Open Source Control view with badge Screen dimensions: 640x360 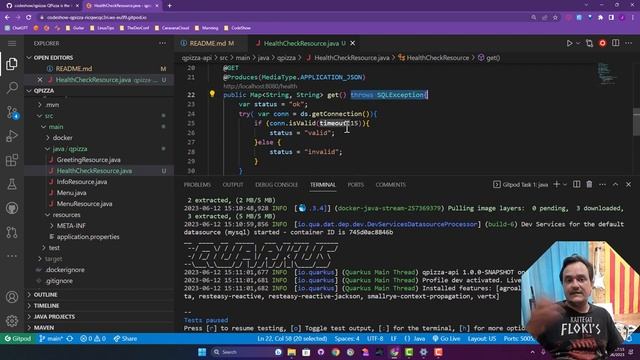click(x=12, y=112)
